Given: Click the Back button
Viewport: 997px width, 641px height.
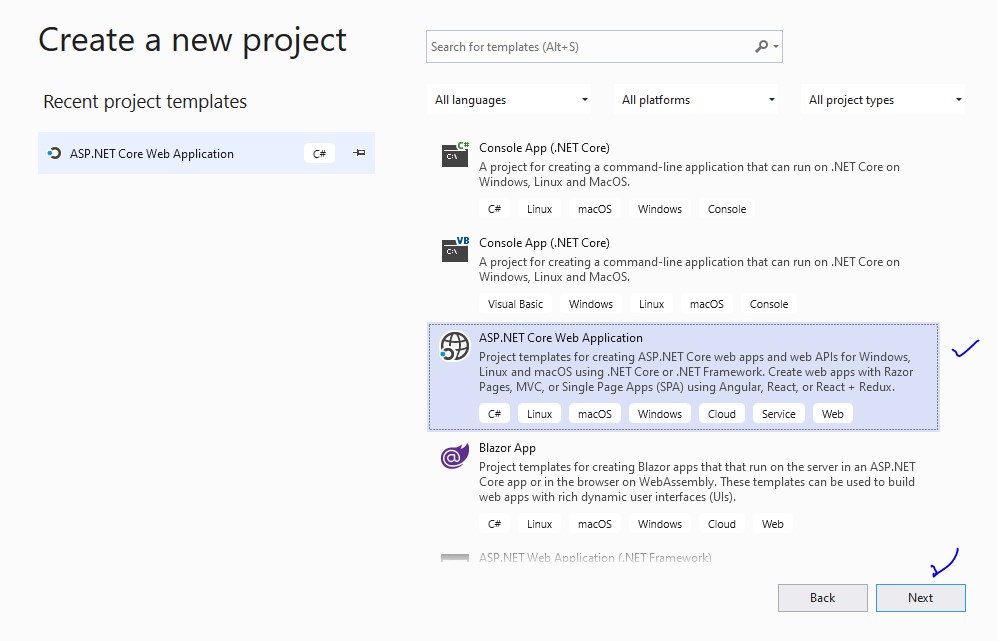Looking at the screenshot, I should coord(822,598).
